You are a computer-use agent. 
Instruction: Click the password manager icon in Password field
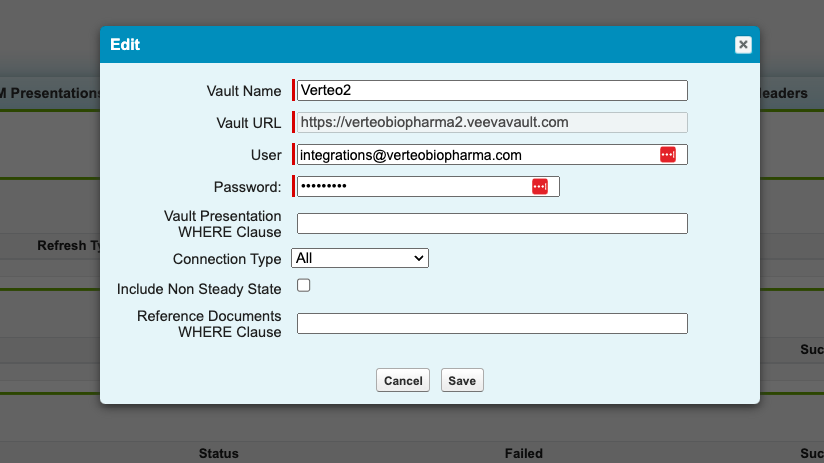tap(540, 187)
